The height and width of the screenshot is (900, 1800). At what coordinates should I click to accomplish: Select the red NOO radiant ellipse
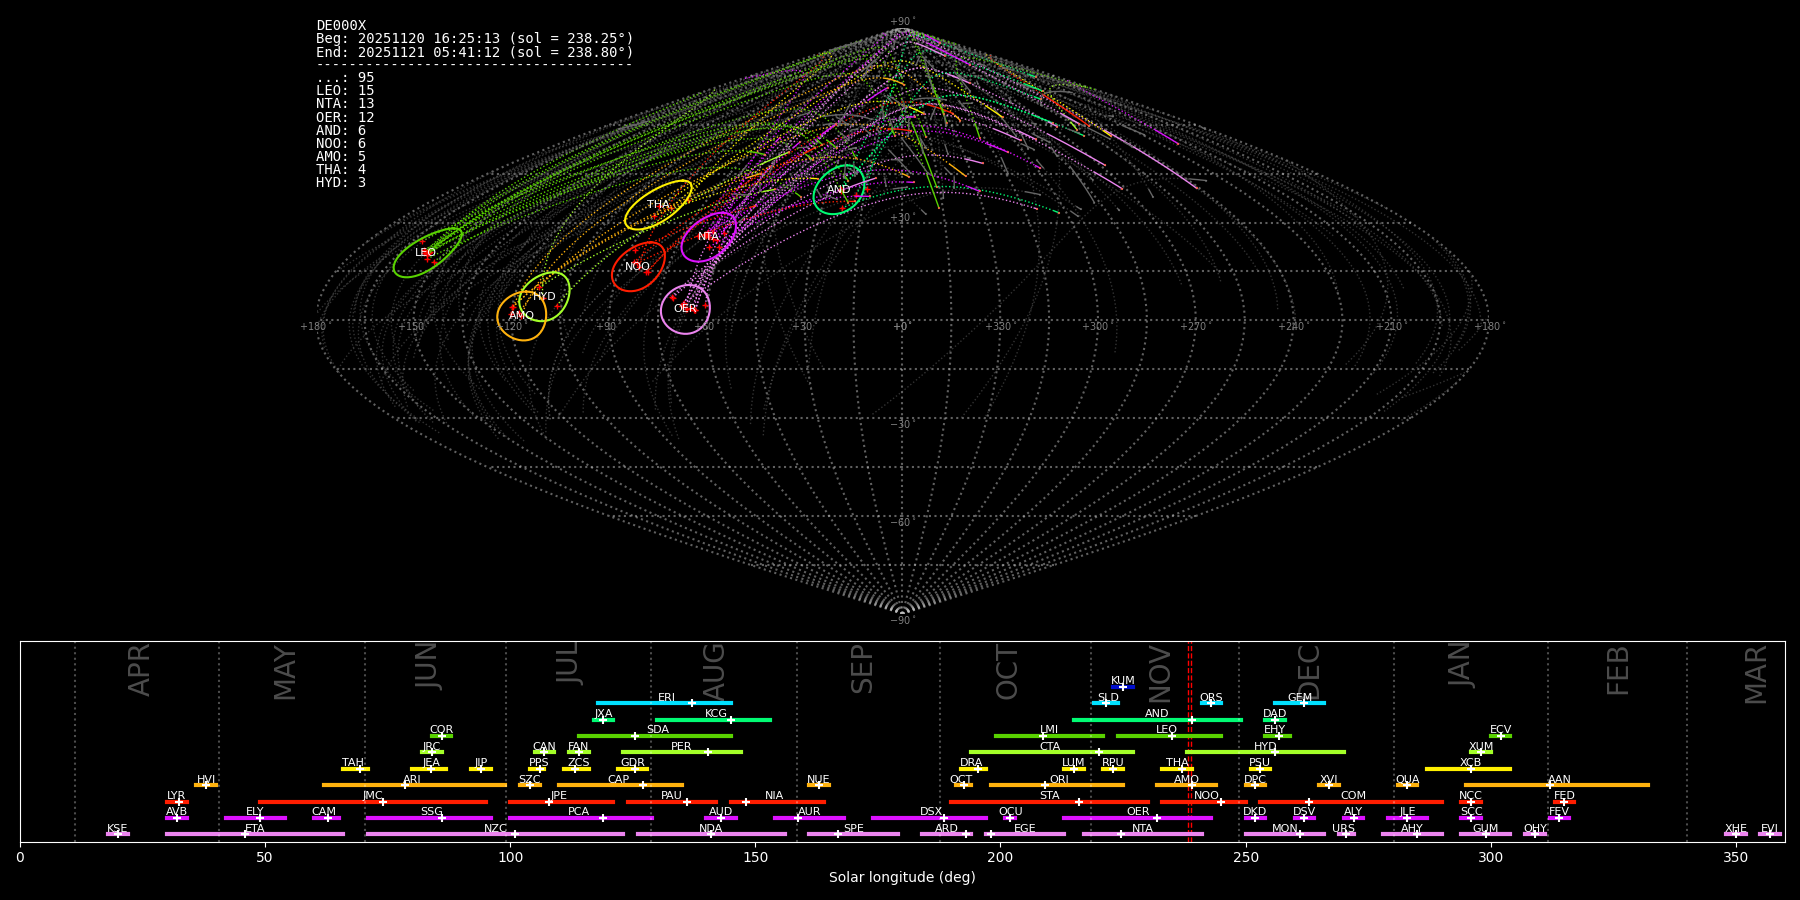click(637, 267)
